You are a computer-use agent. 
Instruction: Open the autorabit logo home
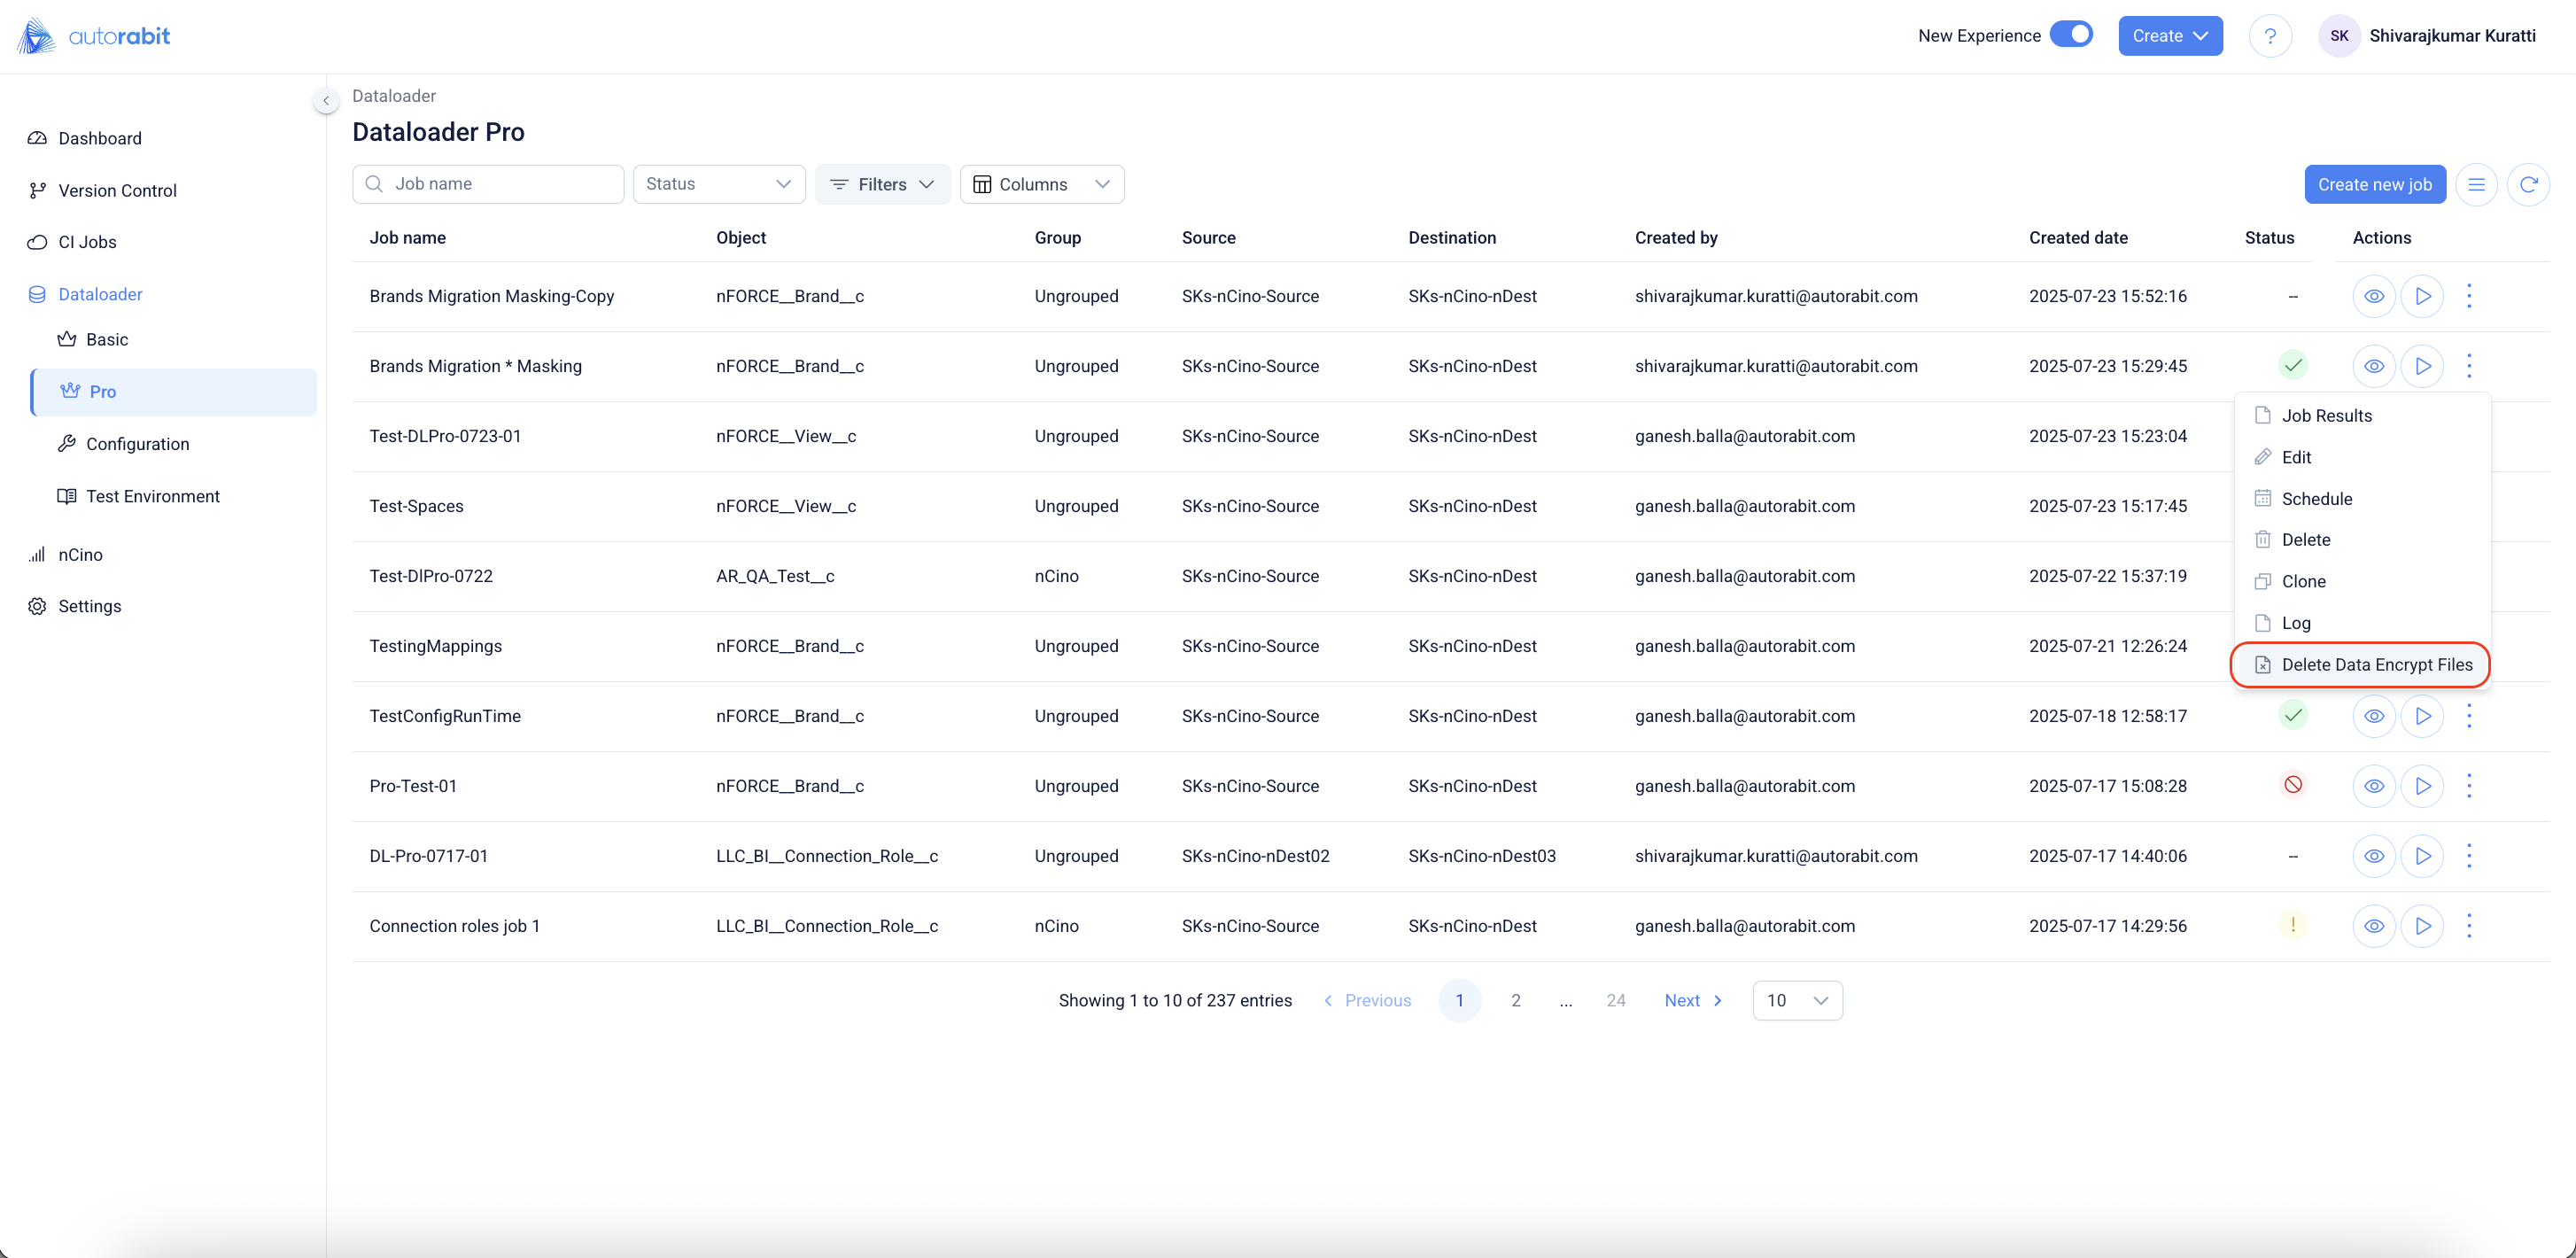click(94, 36)
